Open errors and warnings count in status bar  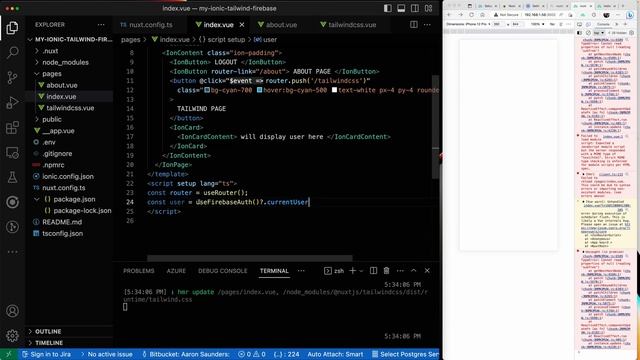click(x=252, y=354)
